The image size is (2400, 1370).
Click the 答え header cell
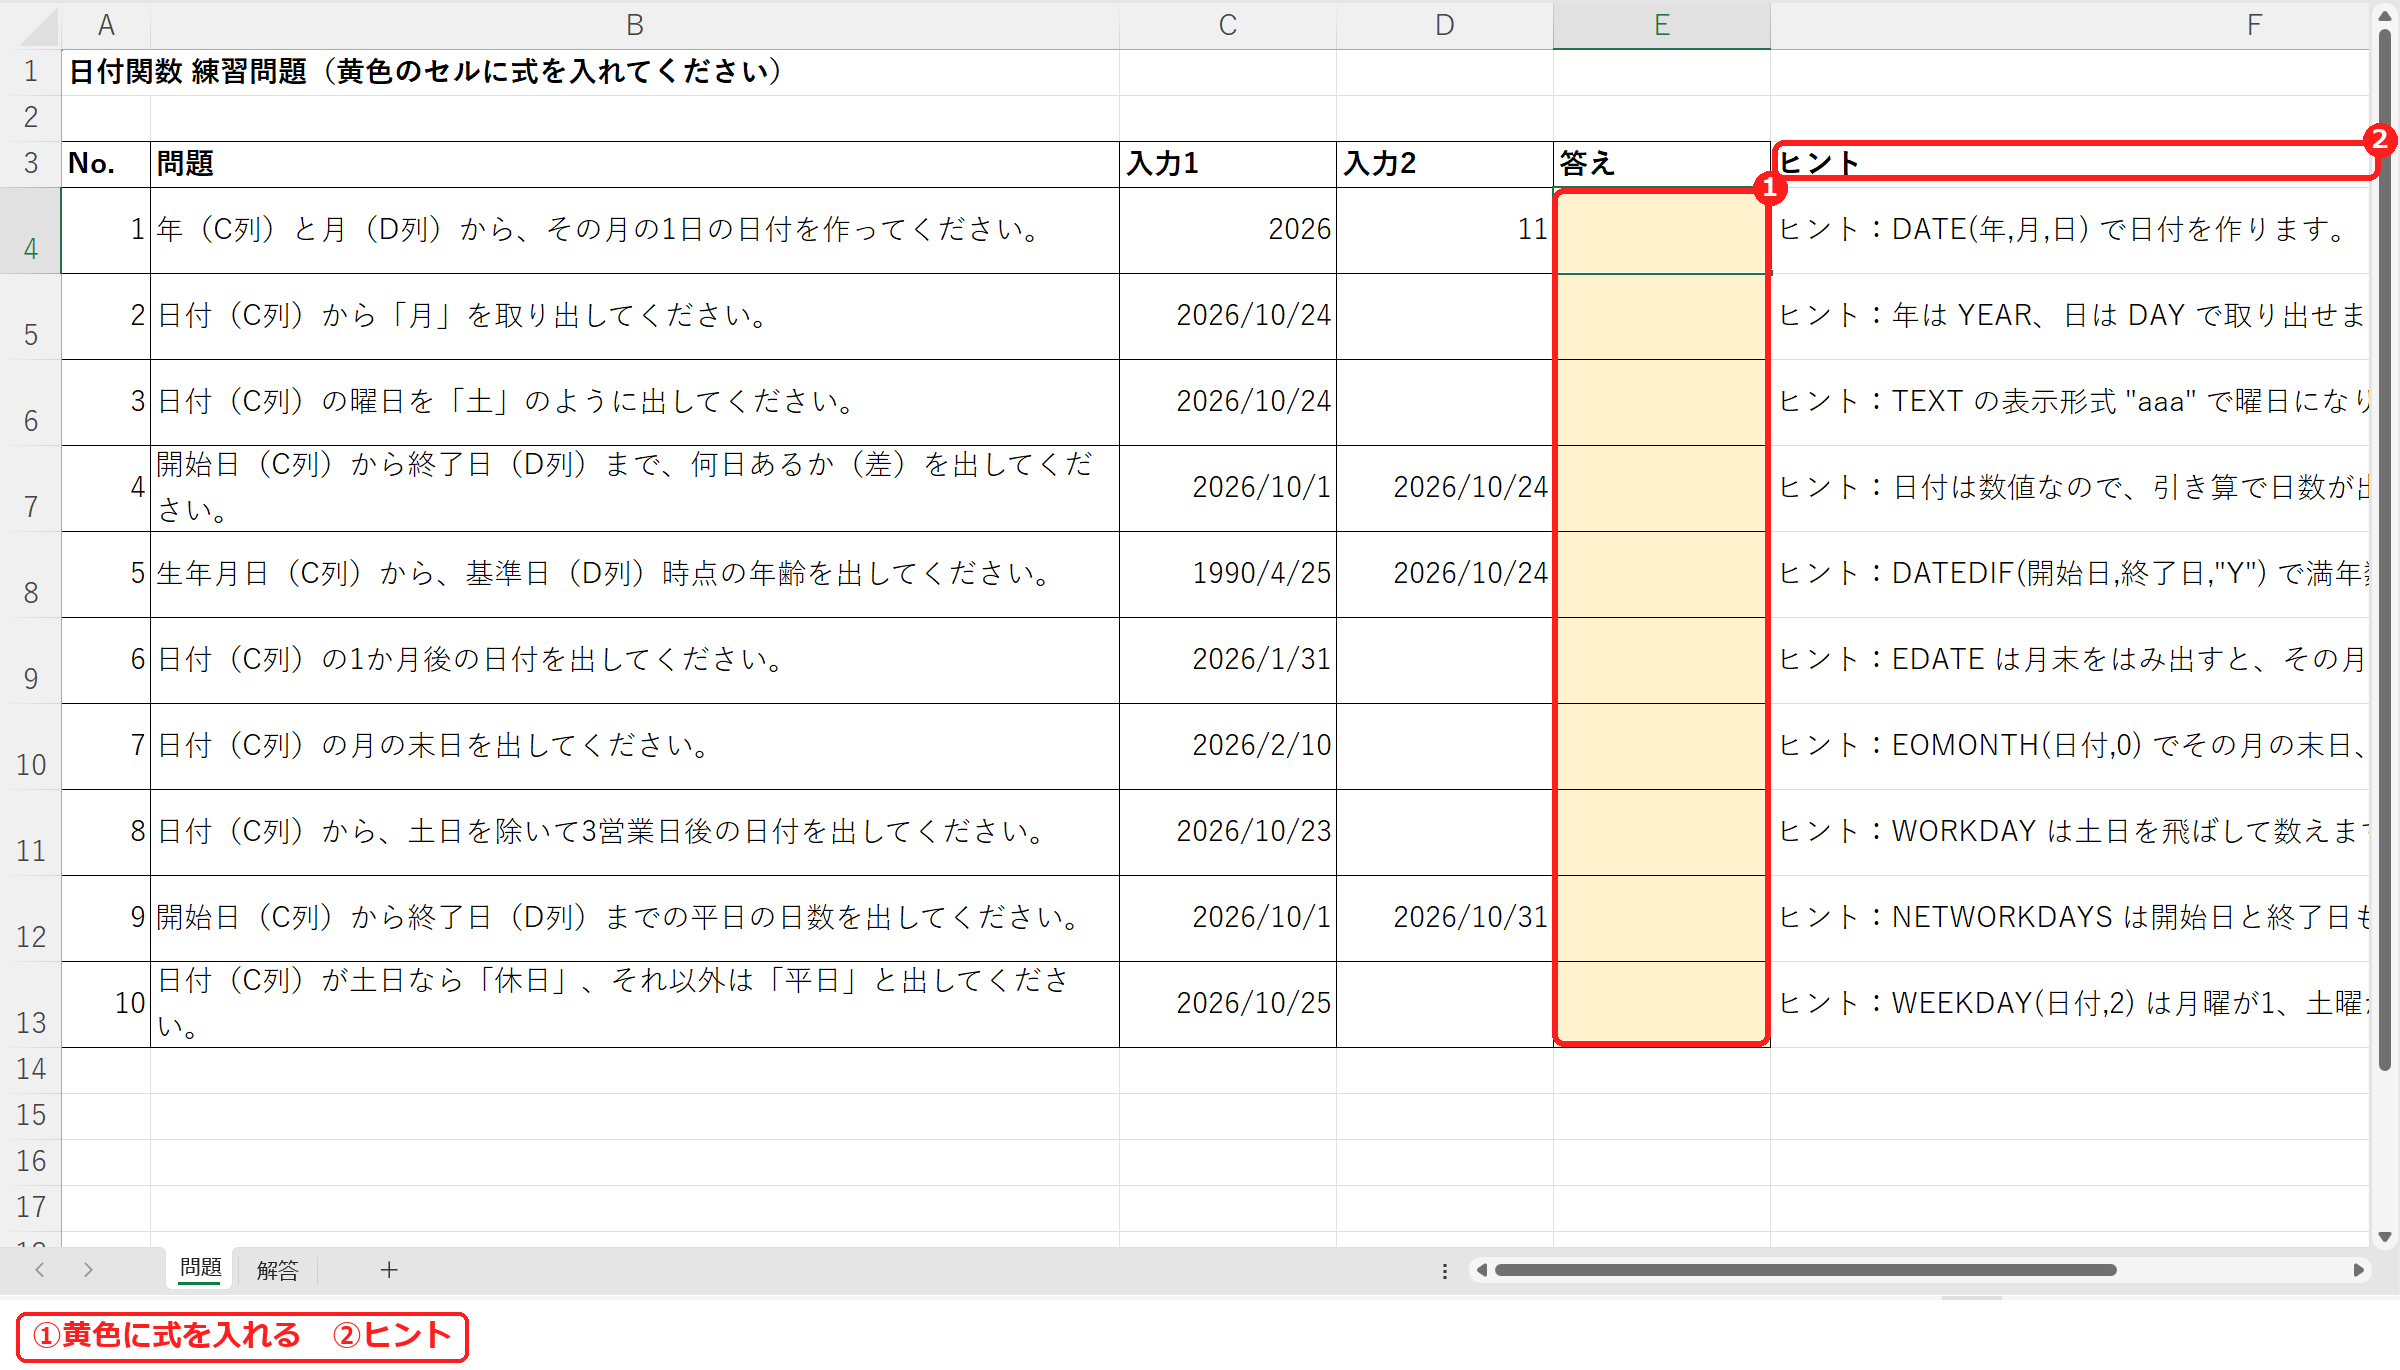[x=1661, y=164]
